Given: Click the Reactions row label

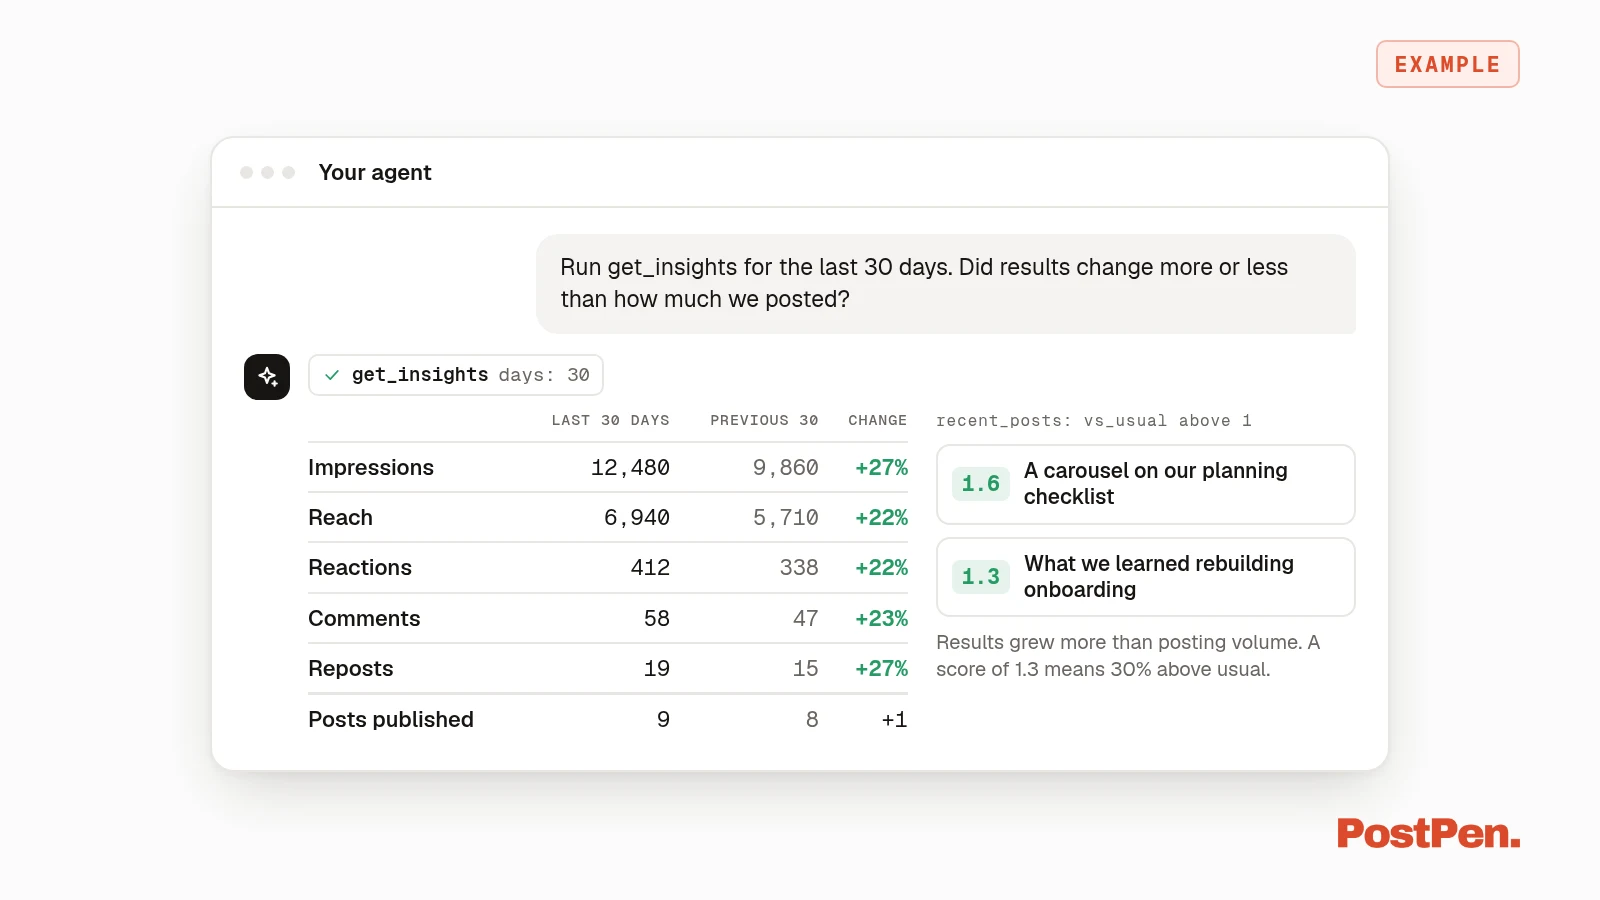Looking at the screenshot, I should tap(360, 568).
